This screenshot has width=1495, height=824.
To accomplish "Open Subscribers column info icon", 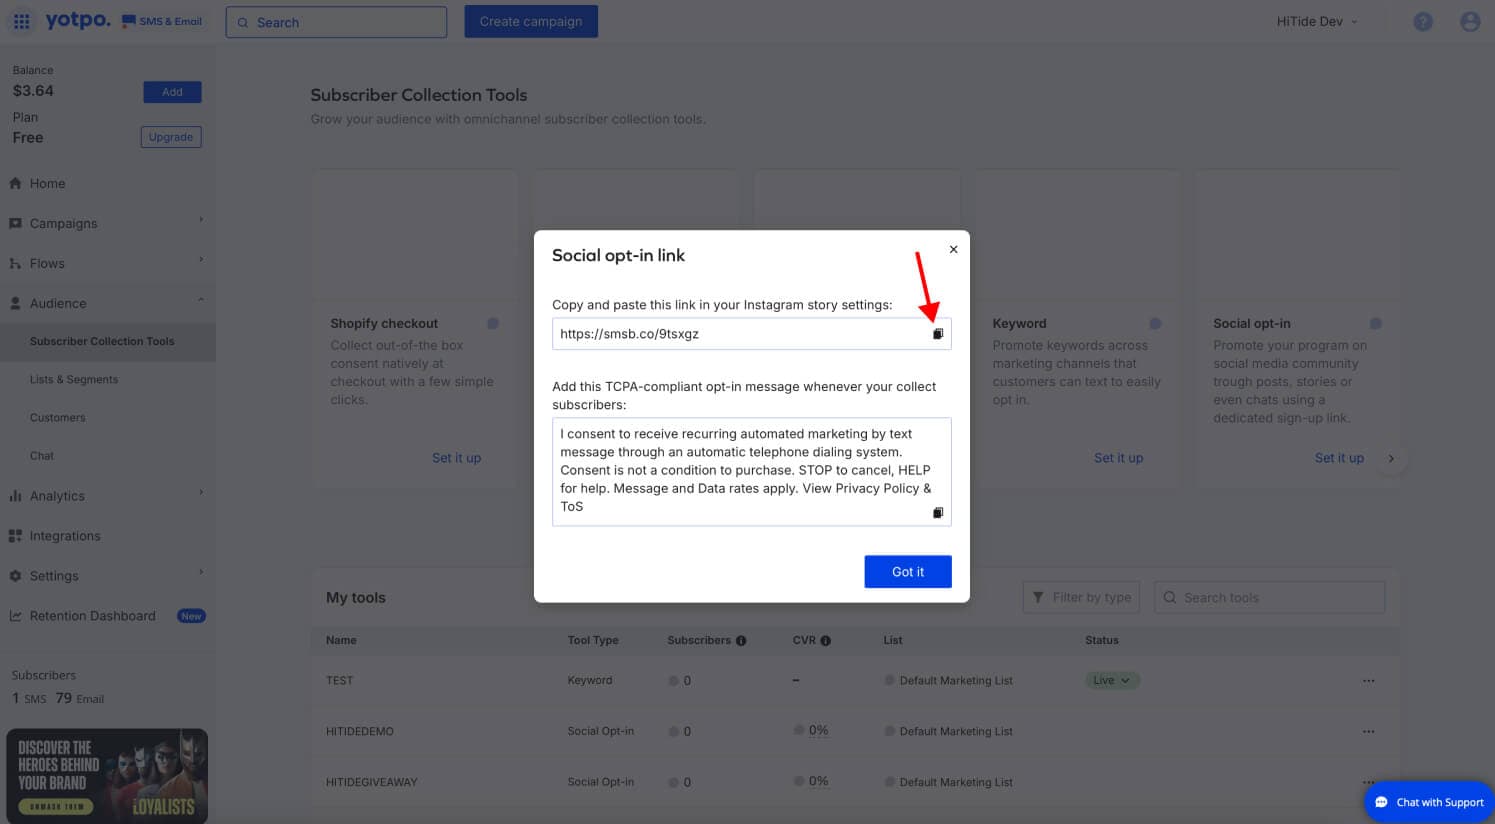I will tap(741, 641).
